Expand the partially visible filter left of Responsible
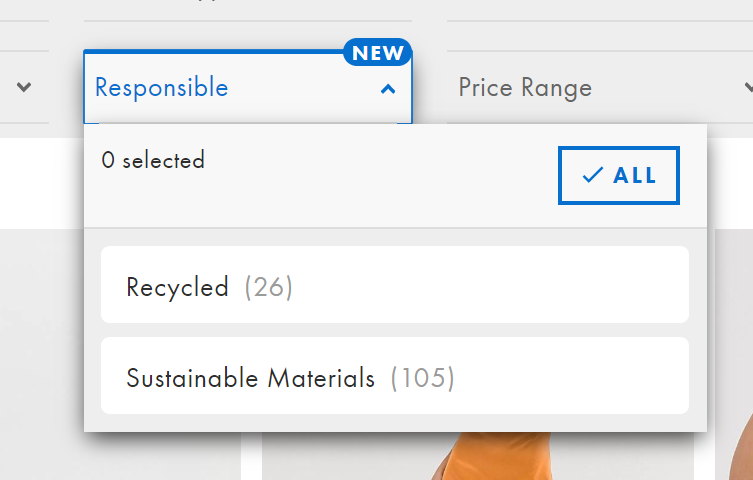 (24, 87)
